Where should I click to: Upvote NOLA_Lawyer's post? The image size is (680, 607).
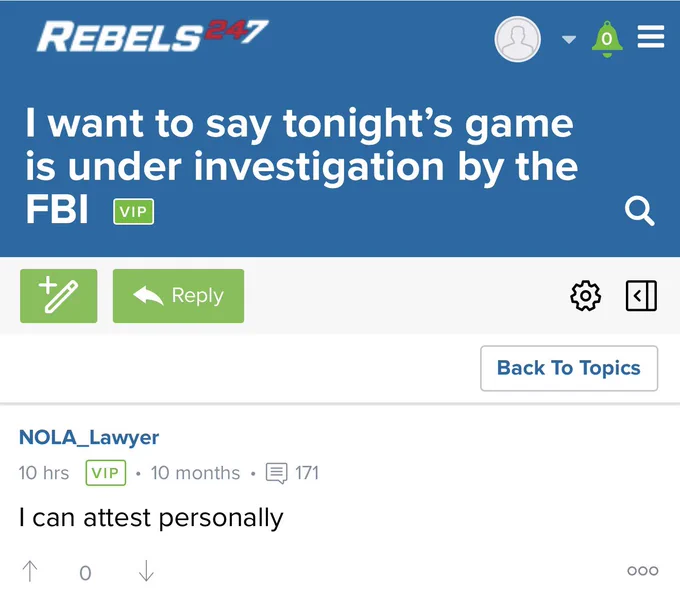pyautogui.click(x=30, y=571)
